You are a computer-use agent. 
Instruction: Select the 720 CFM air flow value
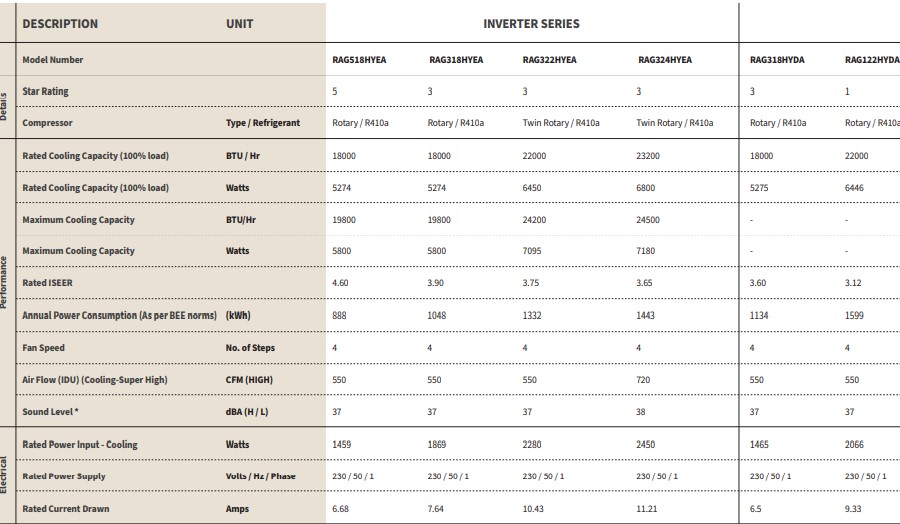(x=644, y=380)
